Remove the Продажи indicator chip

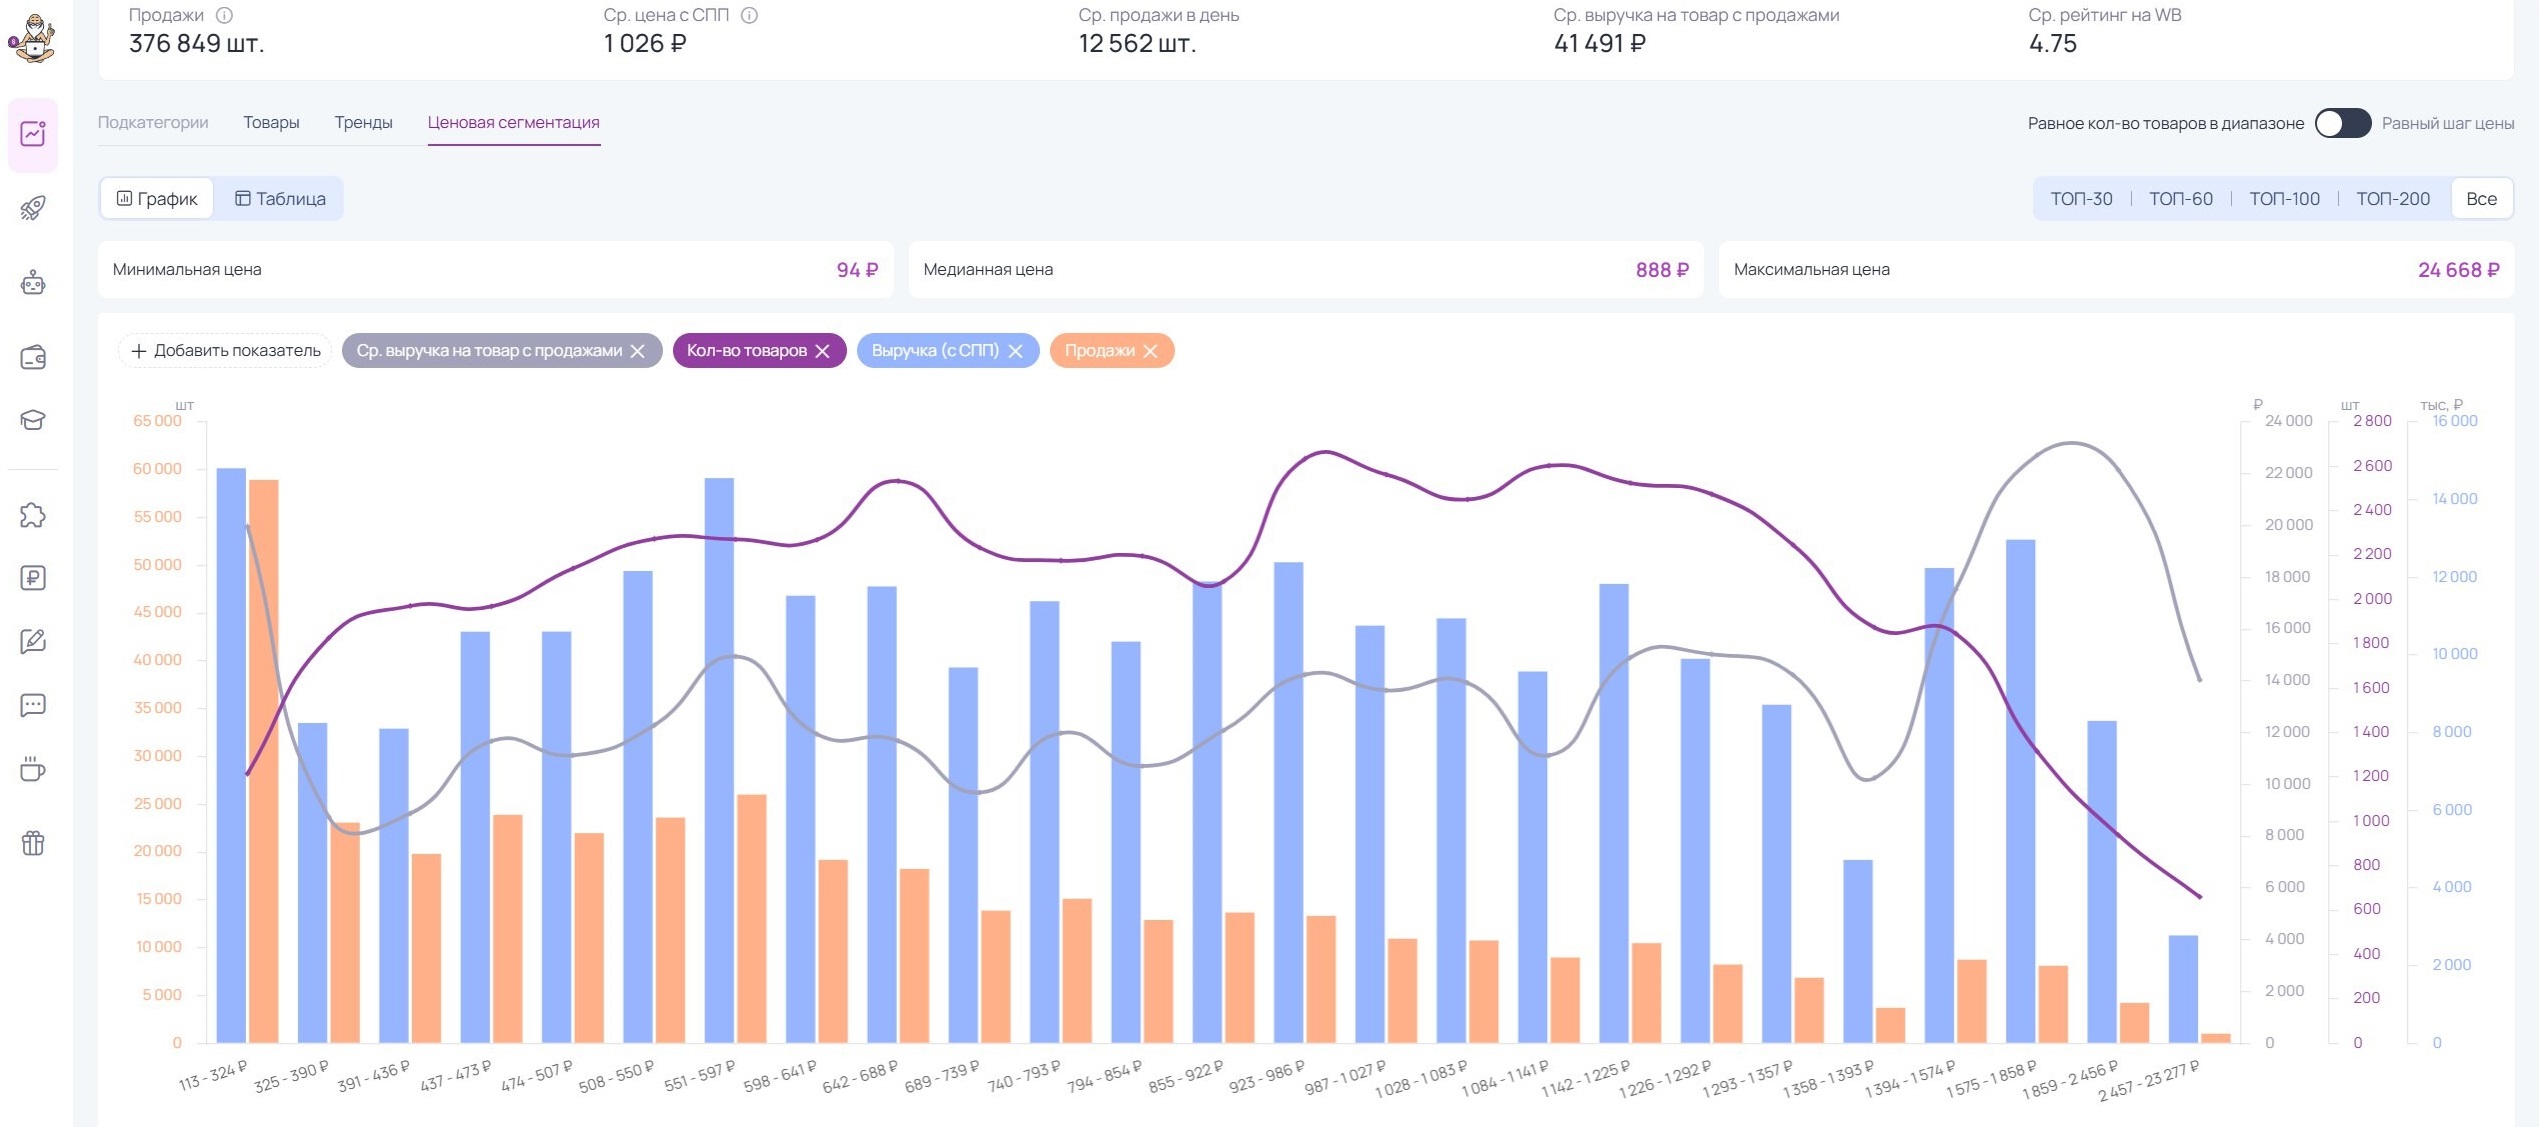pos(1151,351)
